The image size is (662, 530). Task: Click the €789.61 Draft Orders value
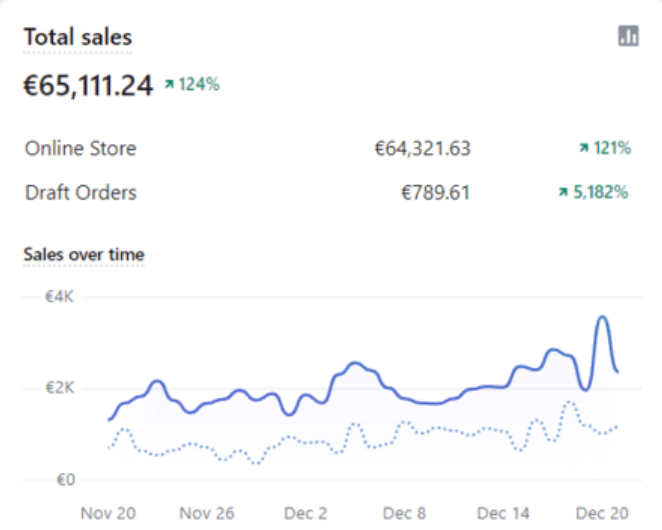click(x=435, y=193)
